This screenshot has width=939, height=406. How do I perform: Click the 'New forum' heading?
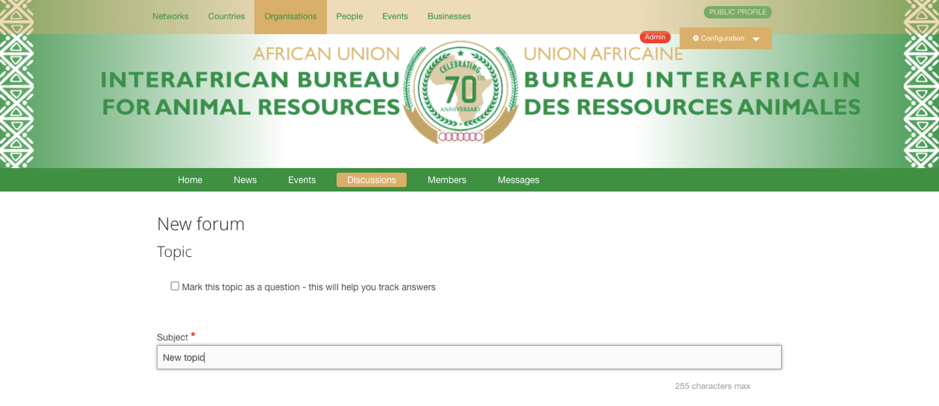[x=201, y=225]
